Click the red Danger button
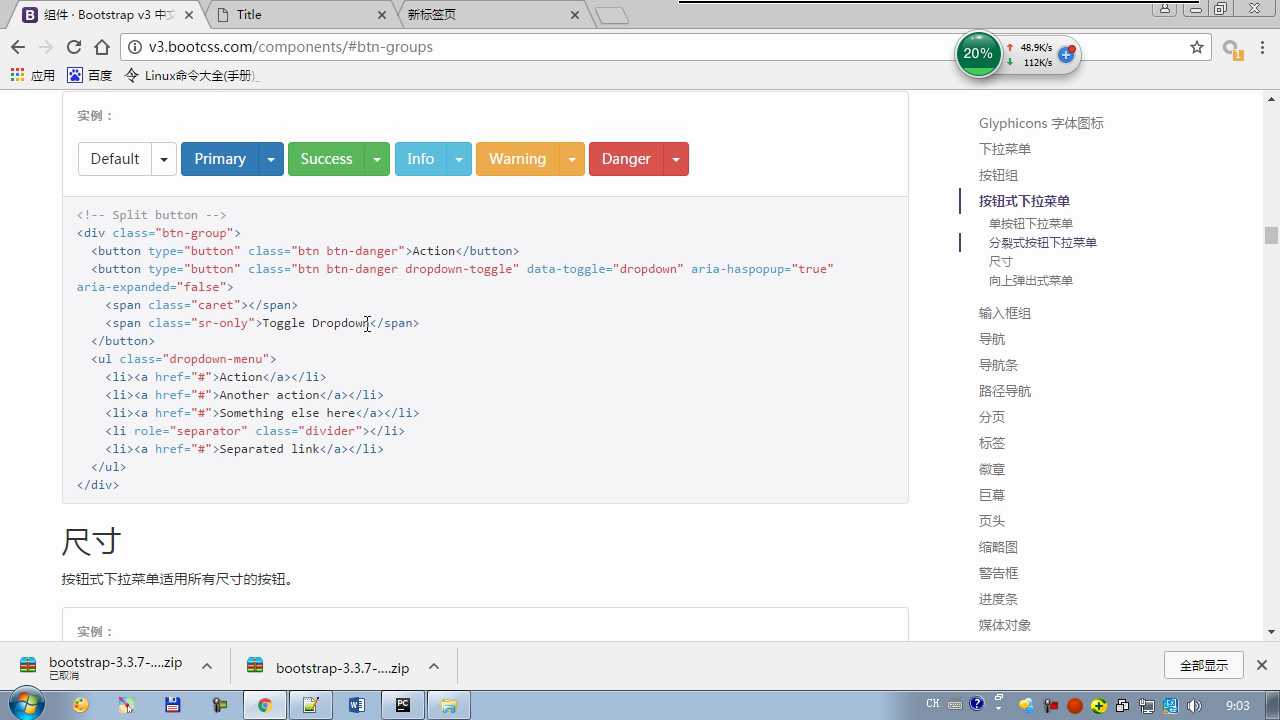Screen dimensions: 1280x720 pyautogui.click(x=626, y=159)
